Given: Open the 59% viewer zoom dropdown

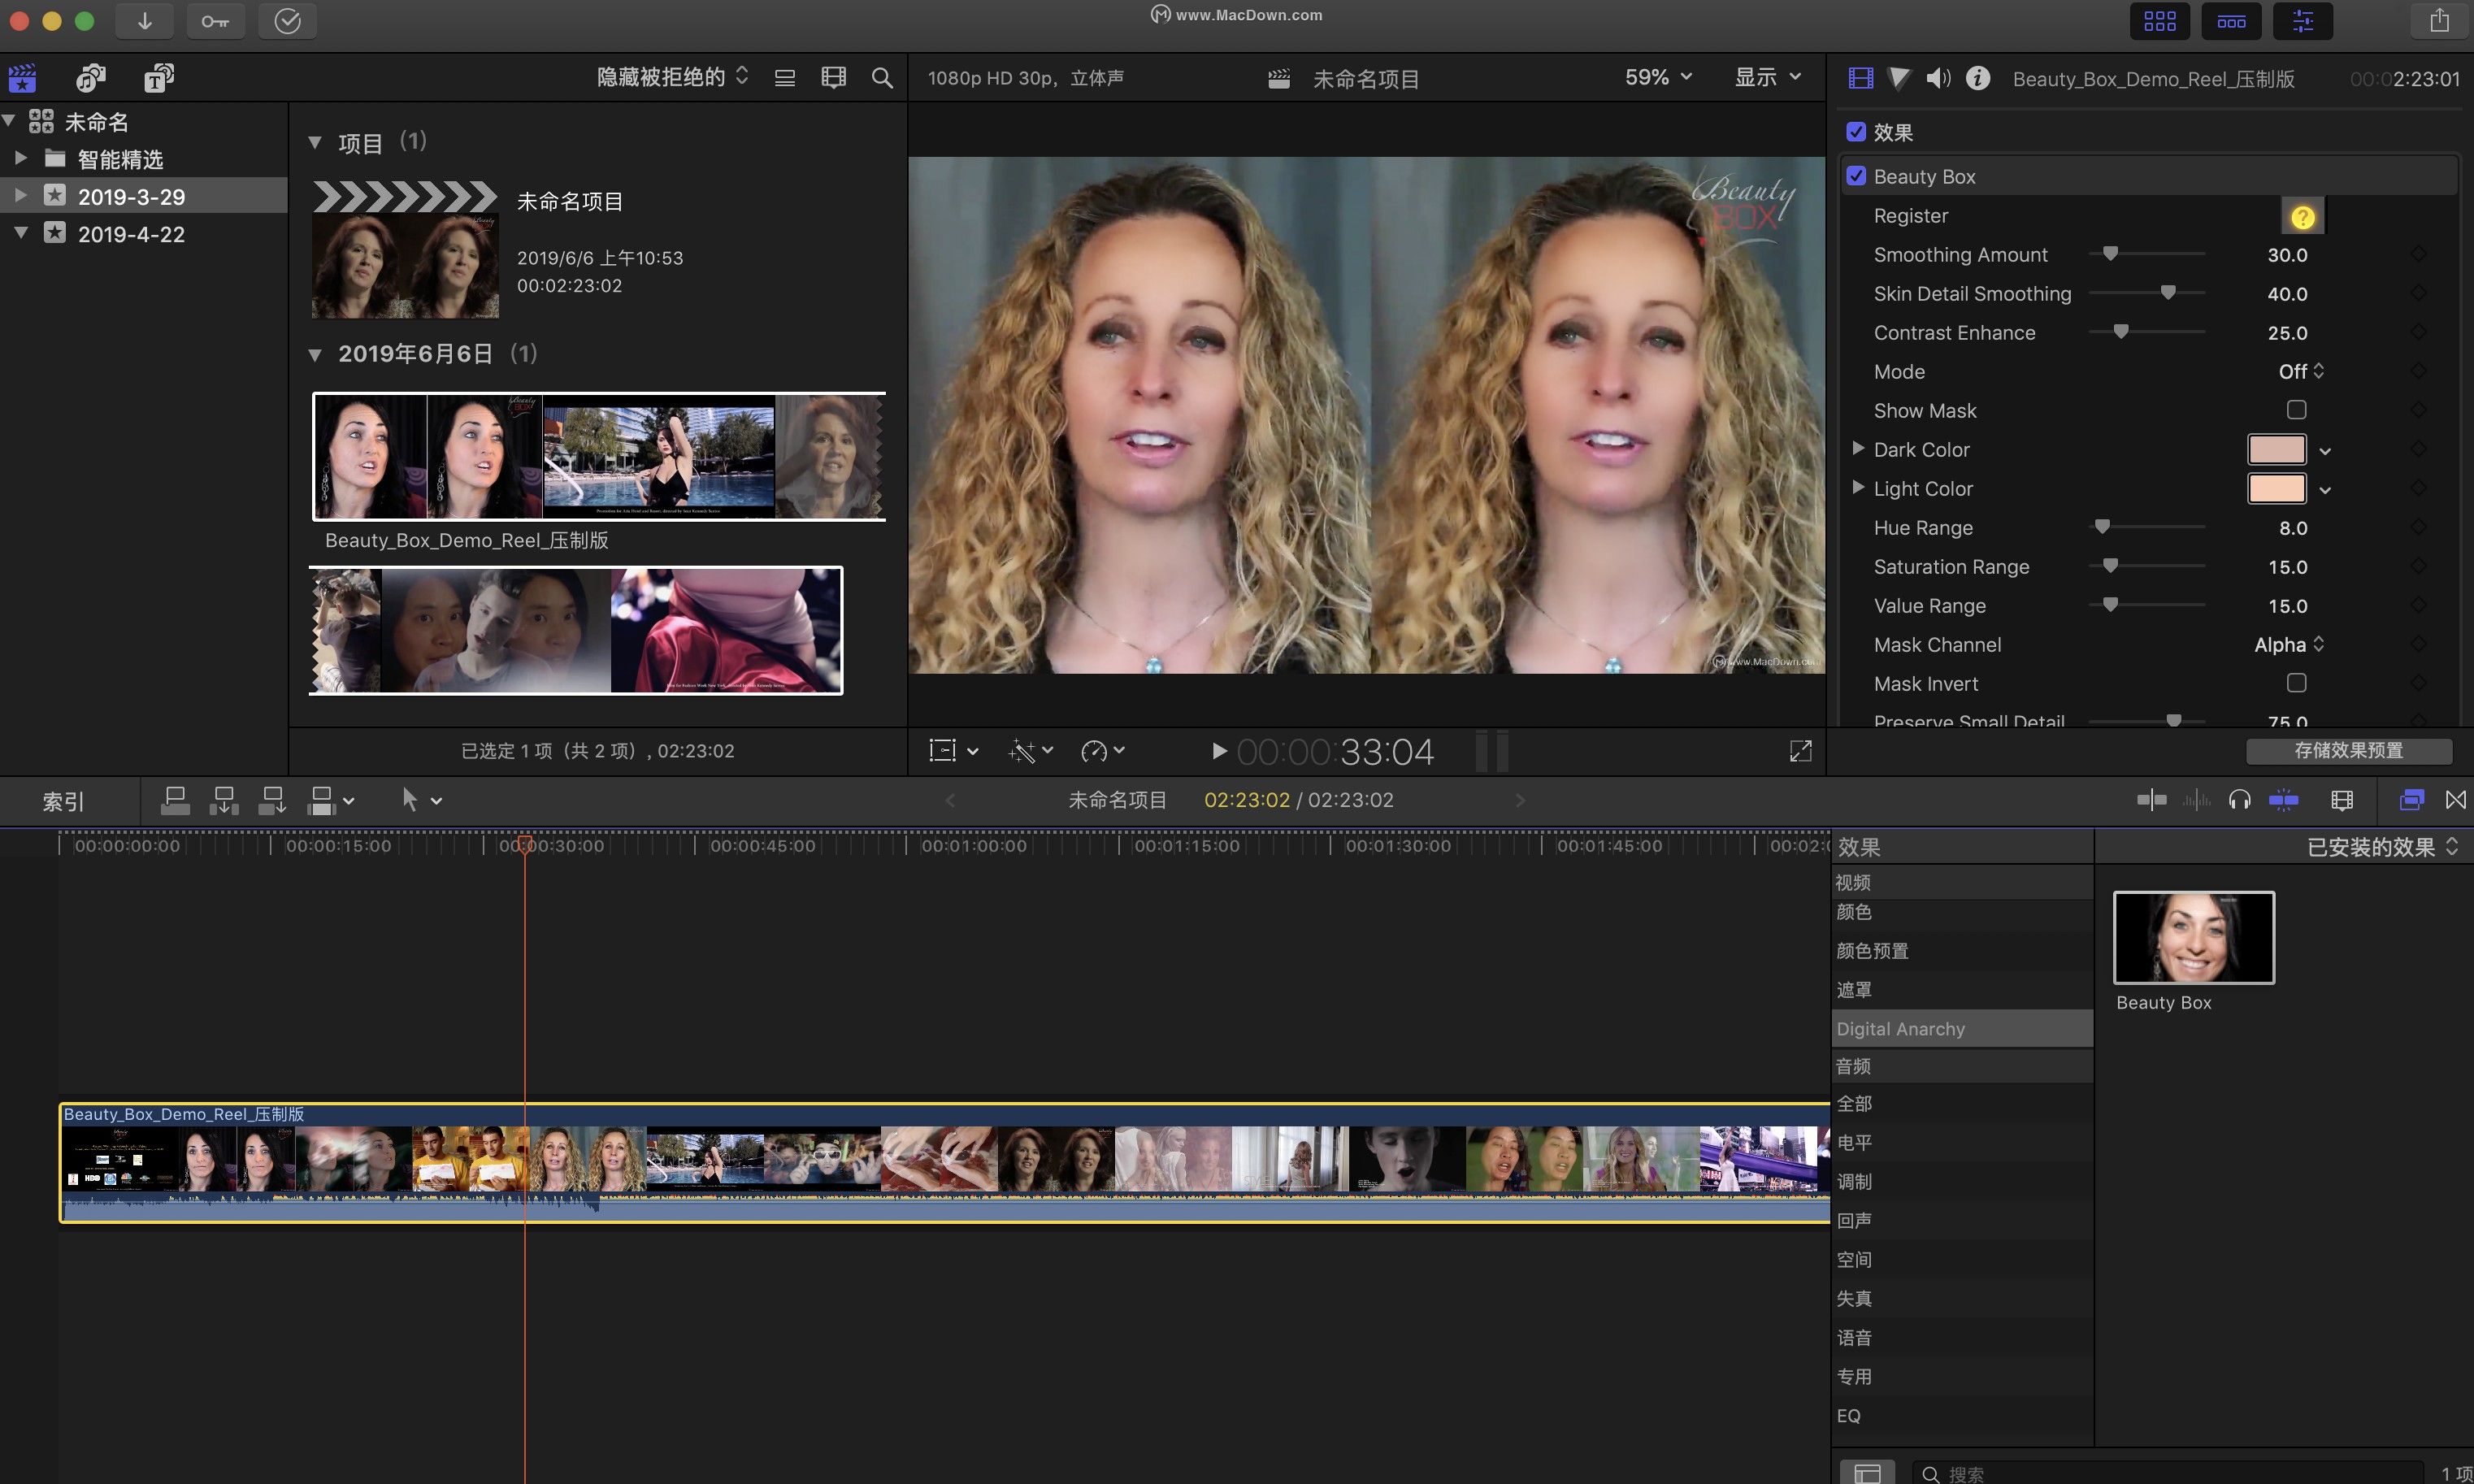Looking at the screenshot, I should coord(1658,77).
